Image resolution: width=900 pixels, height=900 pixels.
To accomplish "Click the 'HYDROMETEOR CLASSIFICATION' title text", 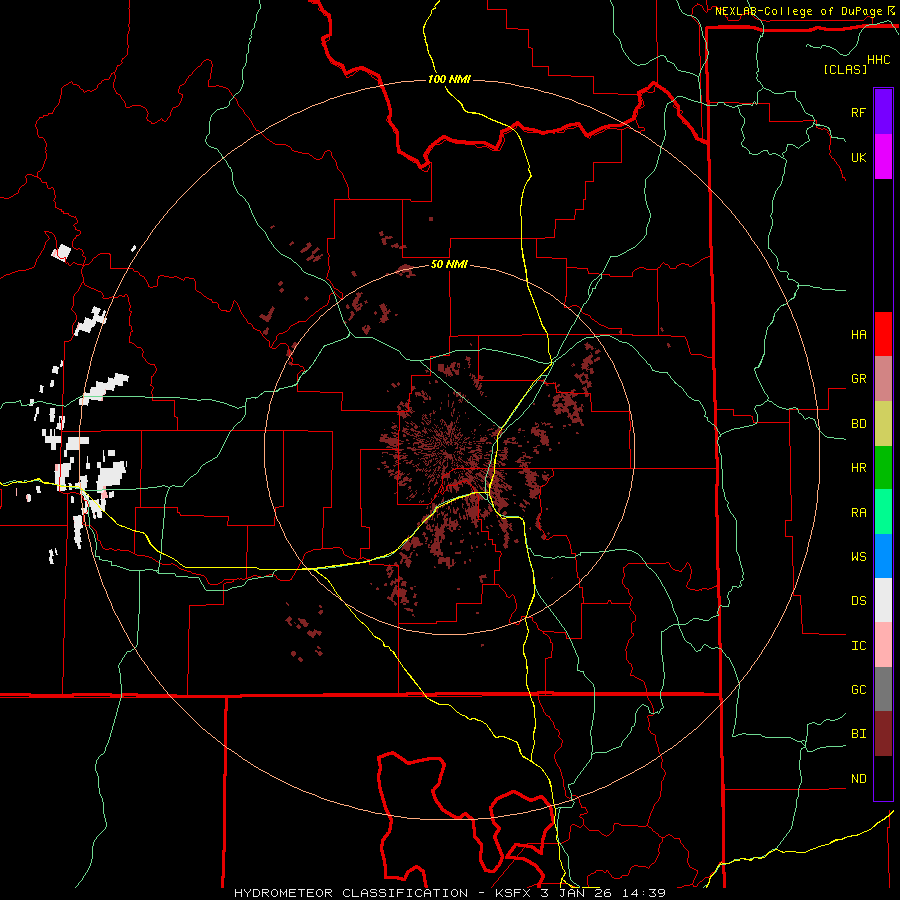I will click(351, 893).
